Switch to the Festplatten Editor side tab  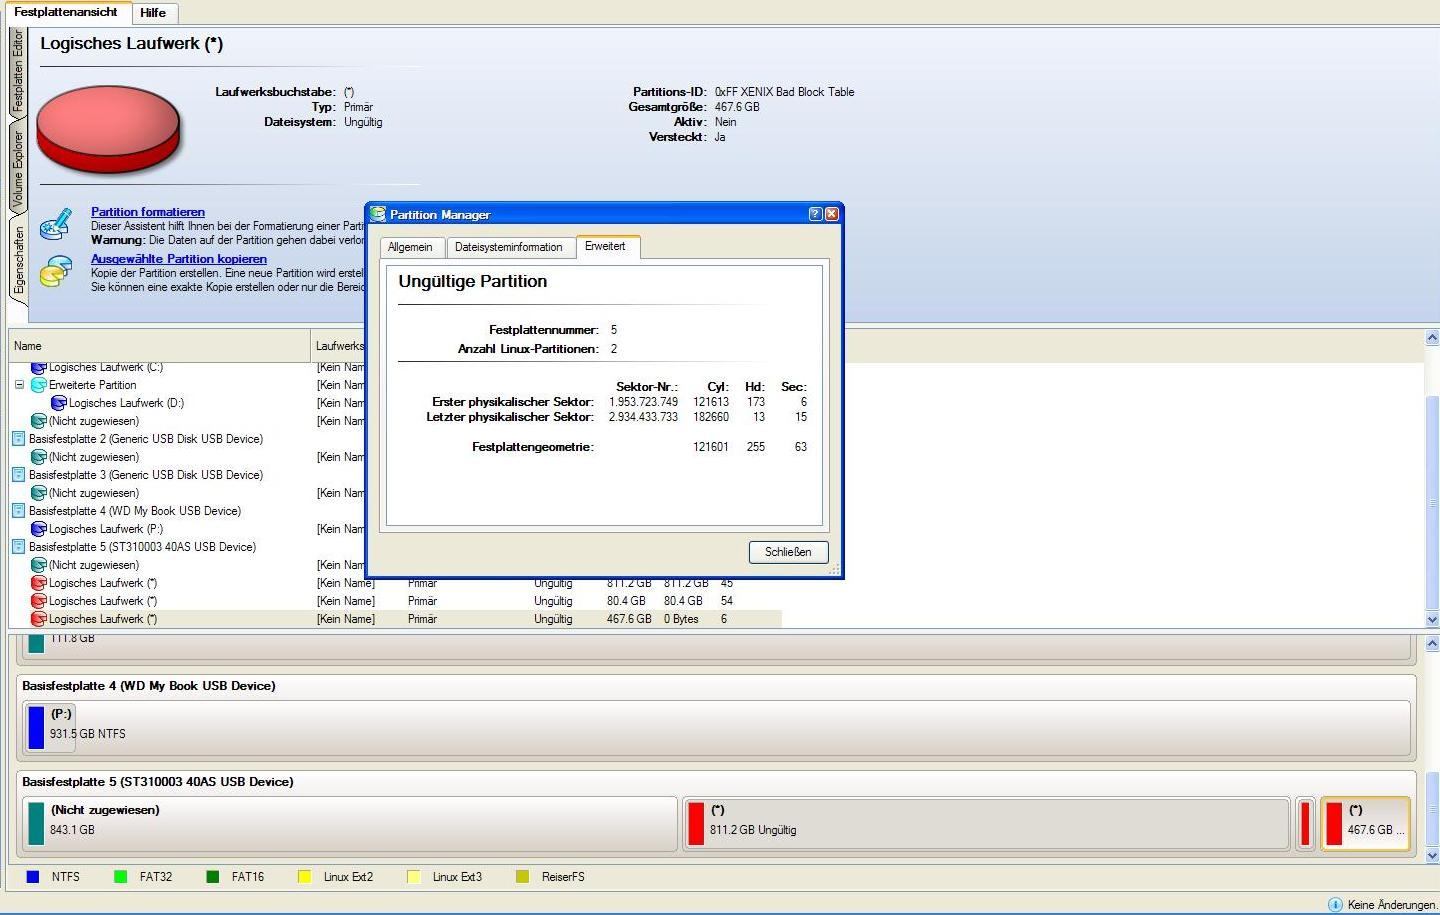[x=17, y=72]
